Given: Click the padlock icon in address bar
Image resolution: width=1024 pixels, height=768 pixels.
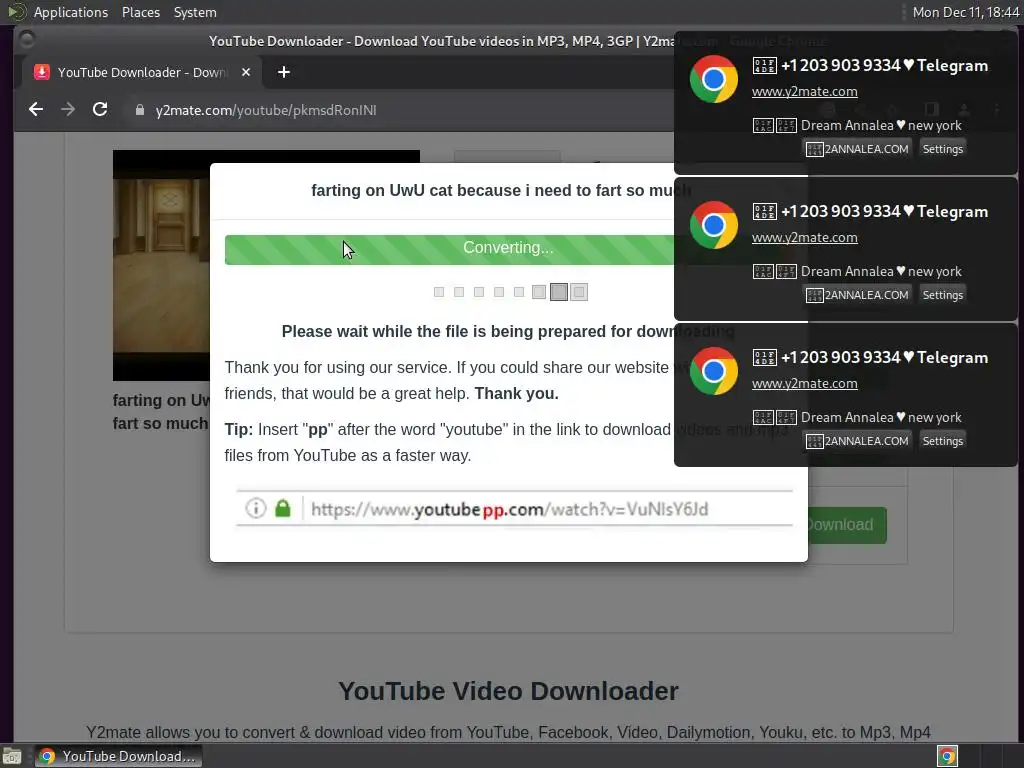Looking at the screenshot, I should coord(139,110).
